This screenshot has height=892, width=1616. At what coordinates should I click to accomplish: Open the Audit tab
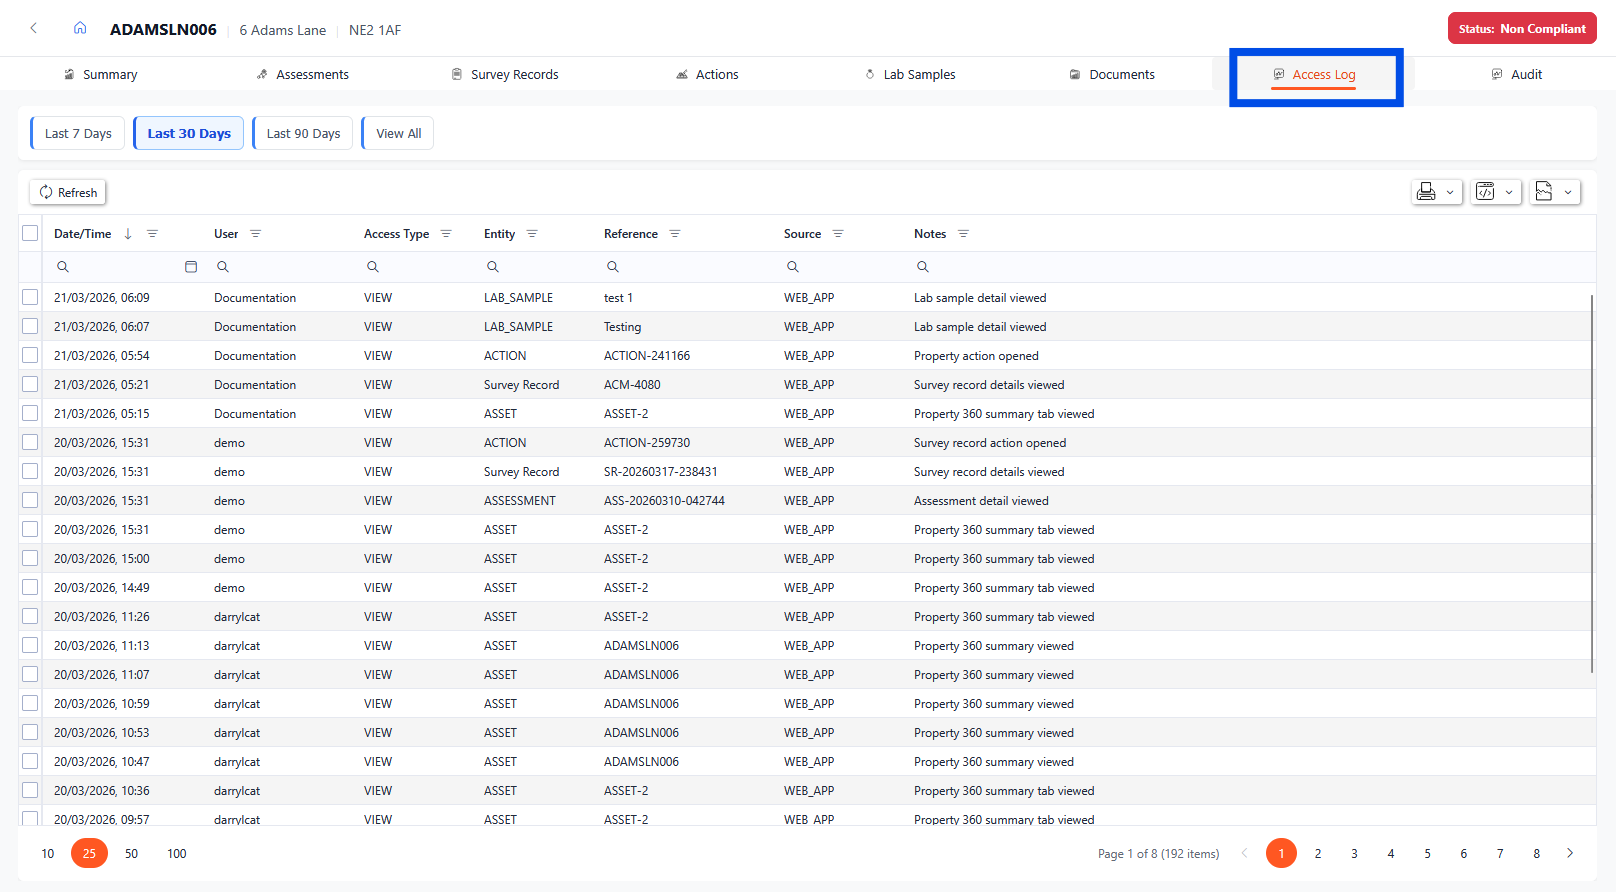click(x=1517, y=74)
